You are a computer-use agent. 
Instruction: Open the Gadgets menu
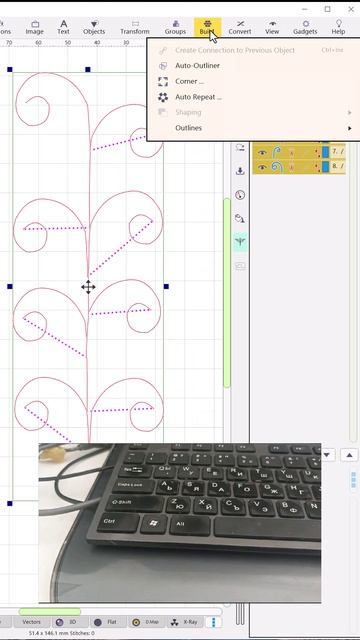coord(305,27)
